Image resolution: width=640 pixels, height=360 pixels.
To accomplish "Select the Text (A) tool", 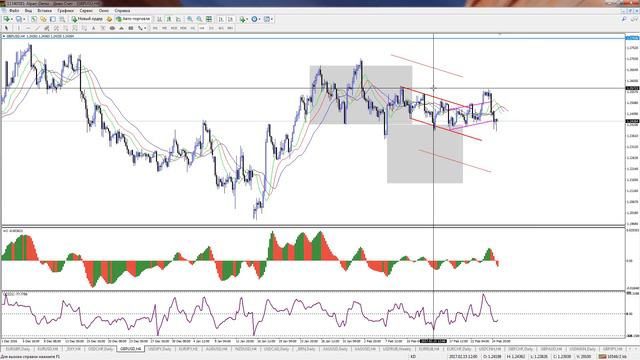I will click(93, 28).
